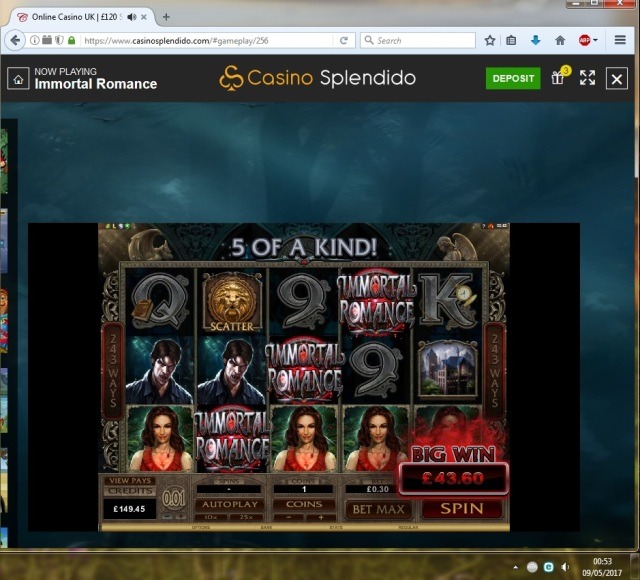Click the SPIN button

[462, 509]
